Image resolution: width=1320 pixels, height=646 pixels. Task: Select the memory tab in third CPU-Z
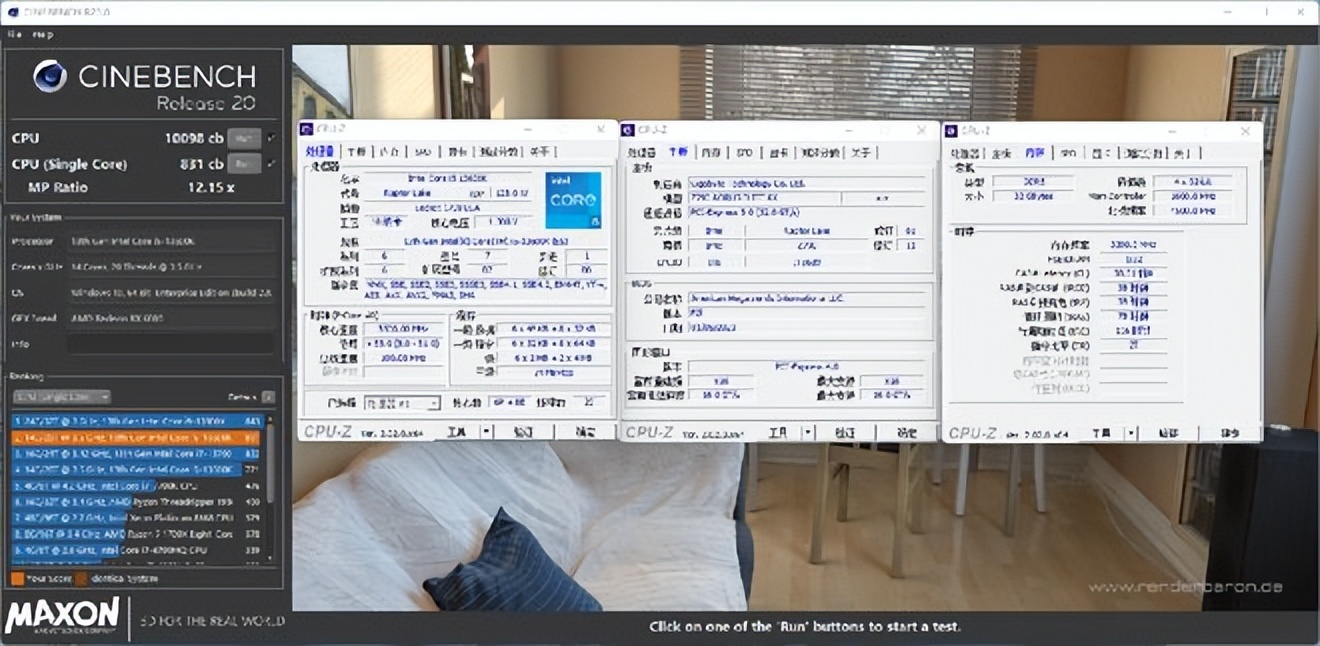pos(1034,153)
